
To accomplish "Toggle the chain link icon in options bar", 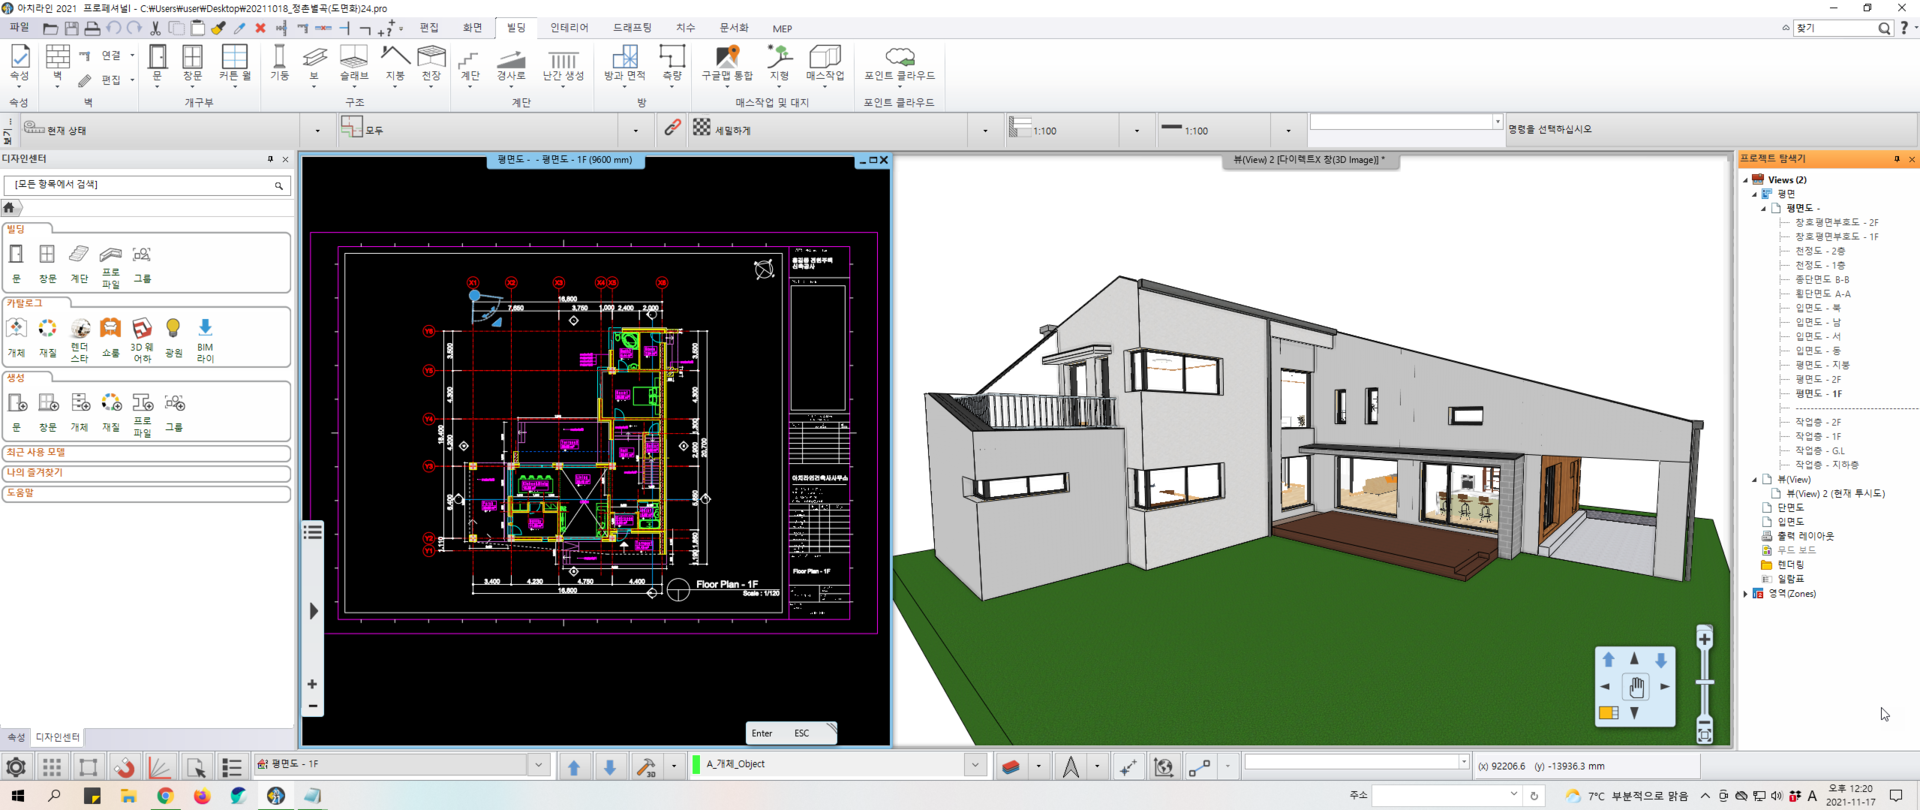I will click(x=672, y=128).
